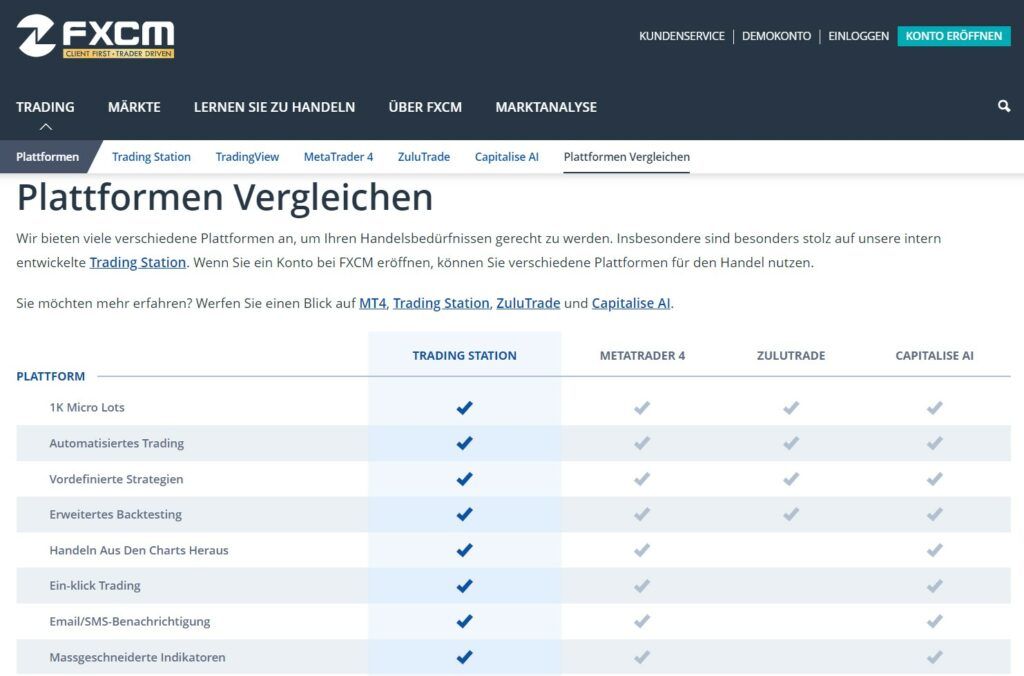Click the Handeln Aus Den Charts Heraus label
The height and width of the screenshot is (676, 1024).
pos(139,550)
